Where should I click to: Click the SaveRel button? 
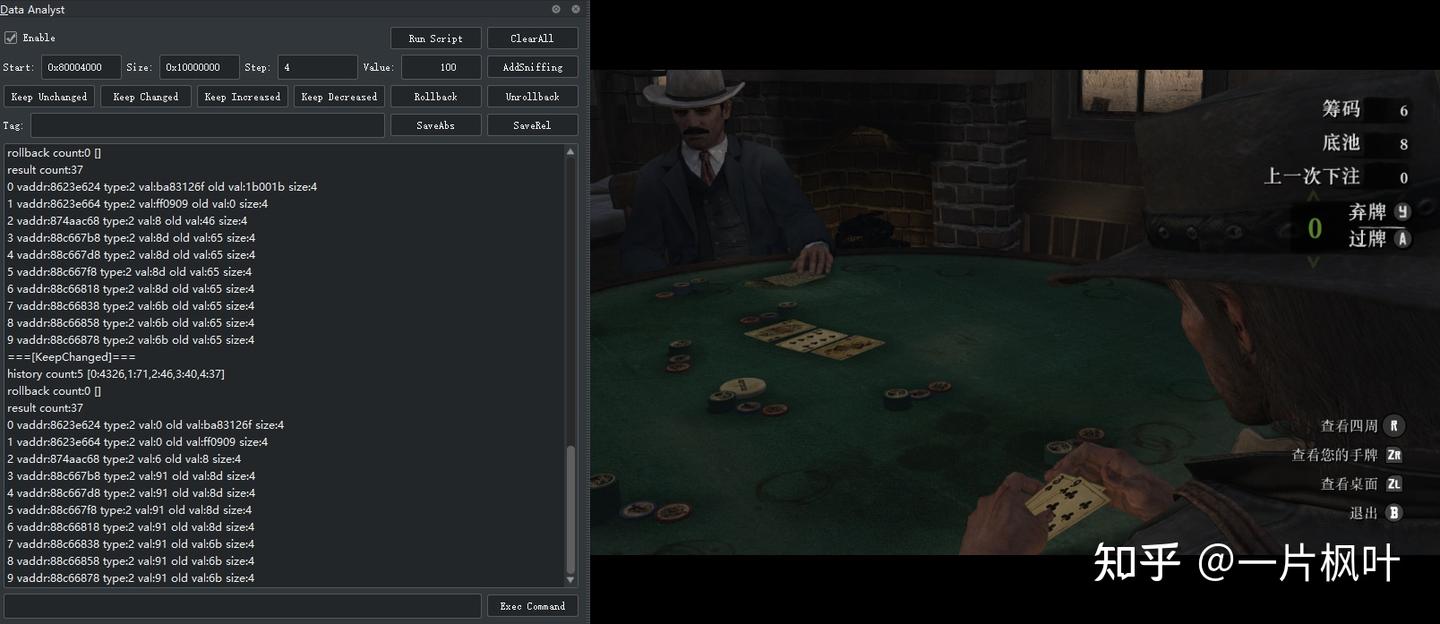tap(532, 125)
